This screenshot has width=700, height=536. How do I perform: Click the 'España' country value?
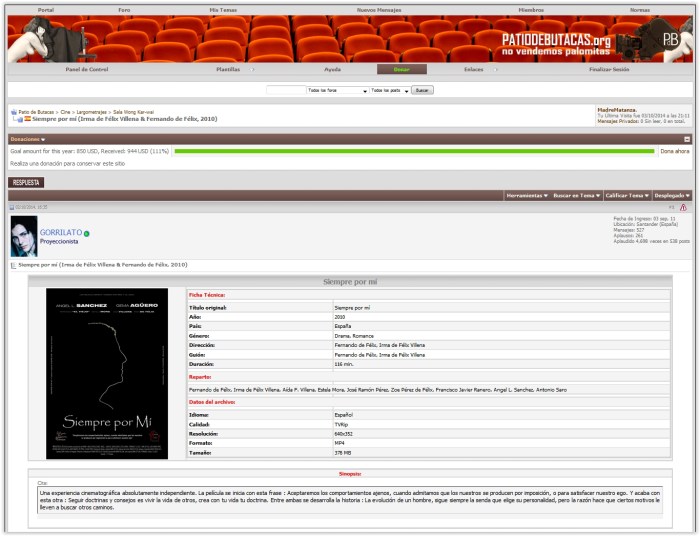342,327
